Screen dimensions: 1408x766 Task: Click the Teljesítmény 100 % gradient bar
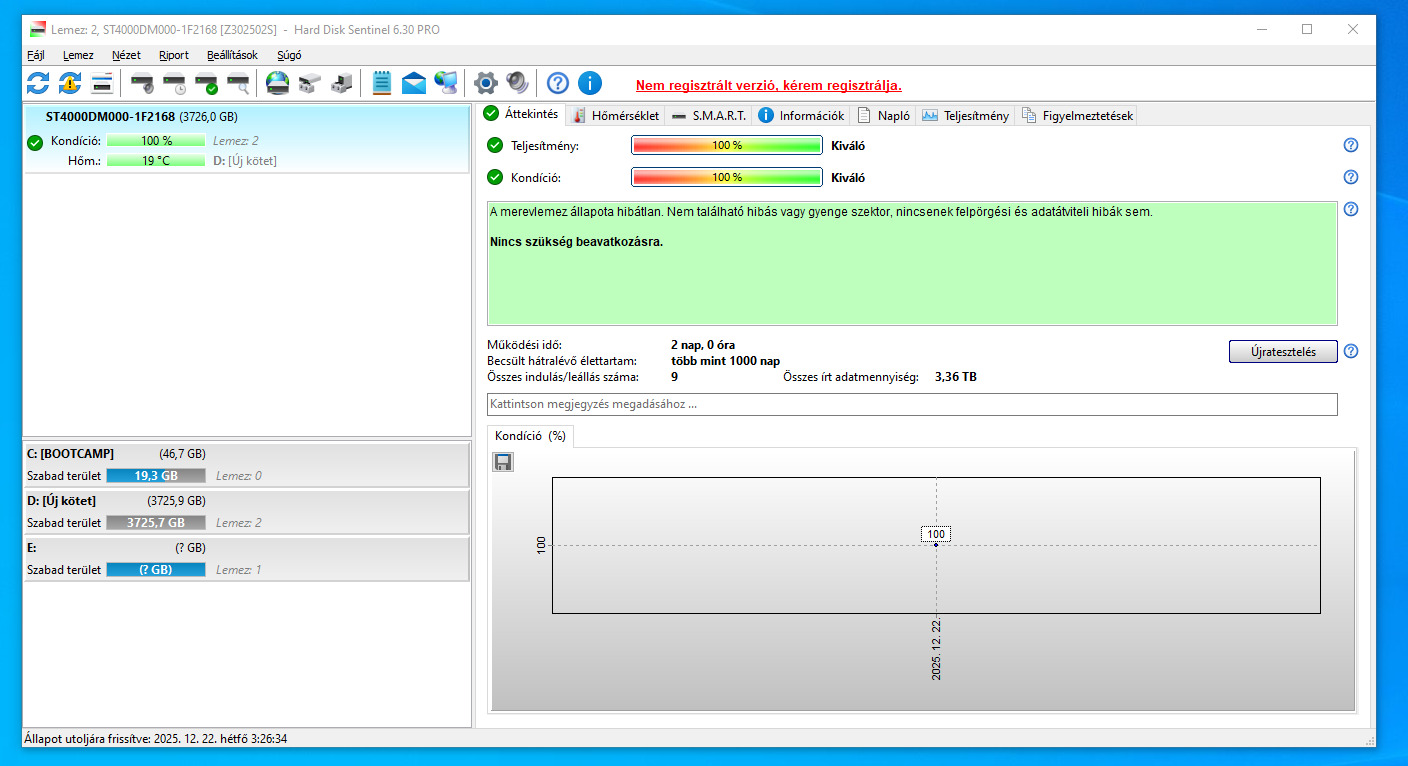[x=727, y=145]
